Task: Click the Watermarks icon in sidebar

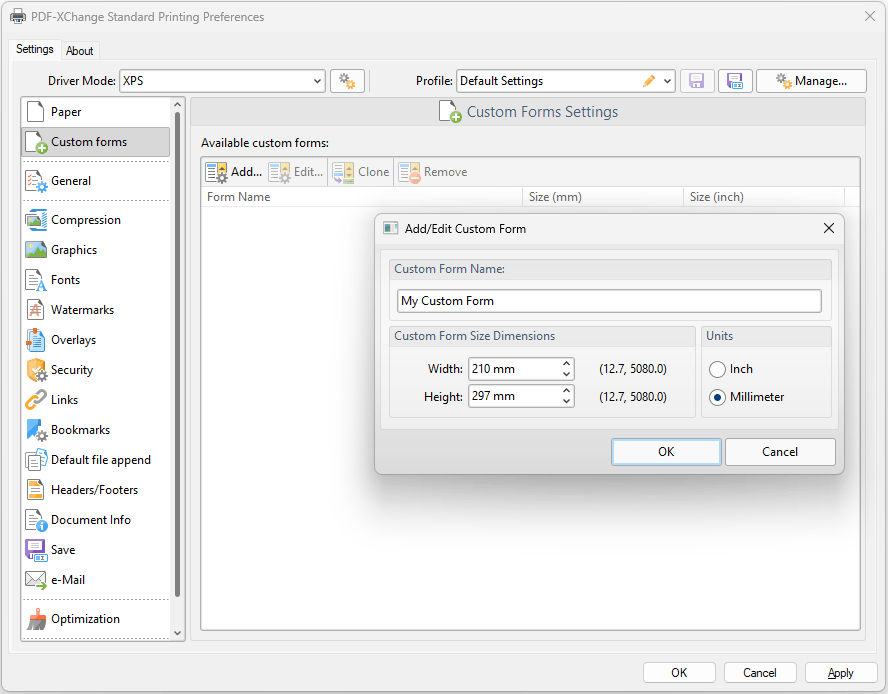Action: point(36,310)
